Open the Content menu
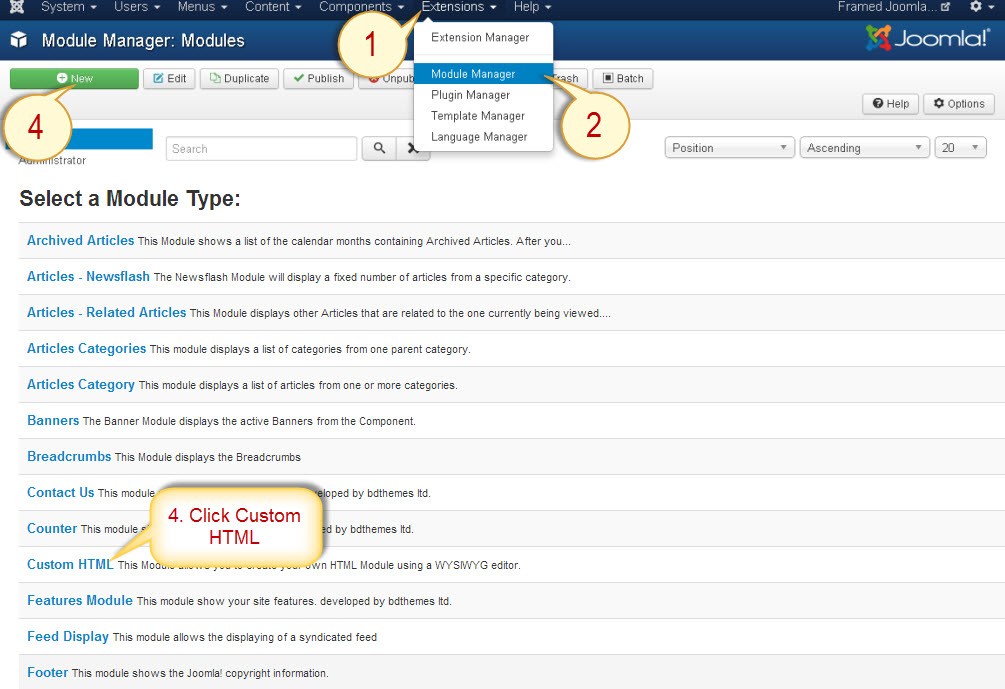 273,6
